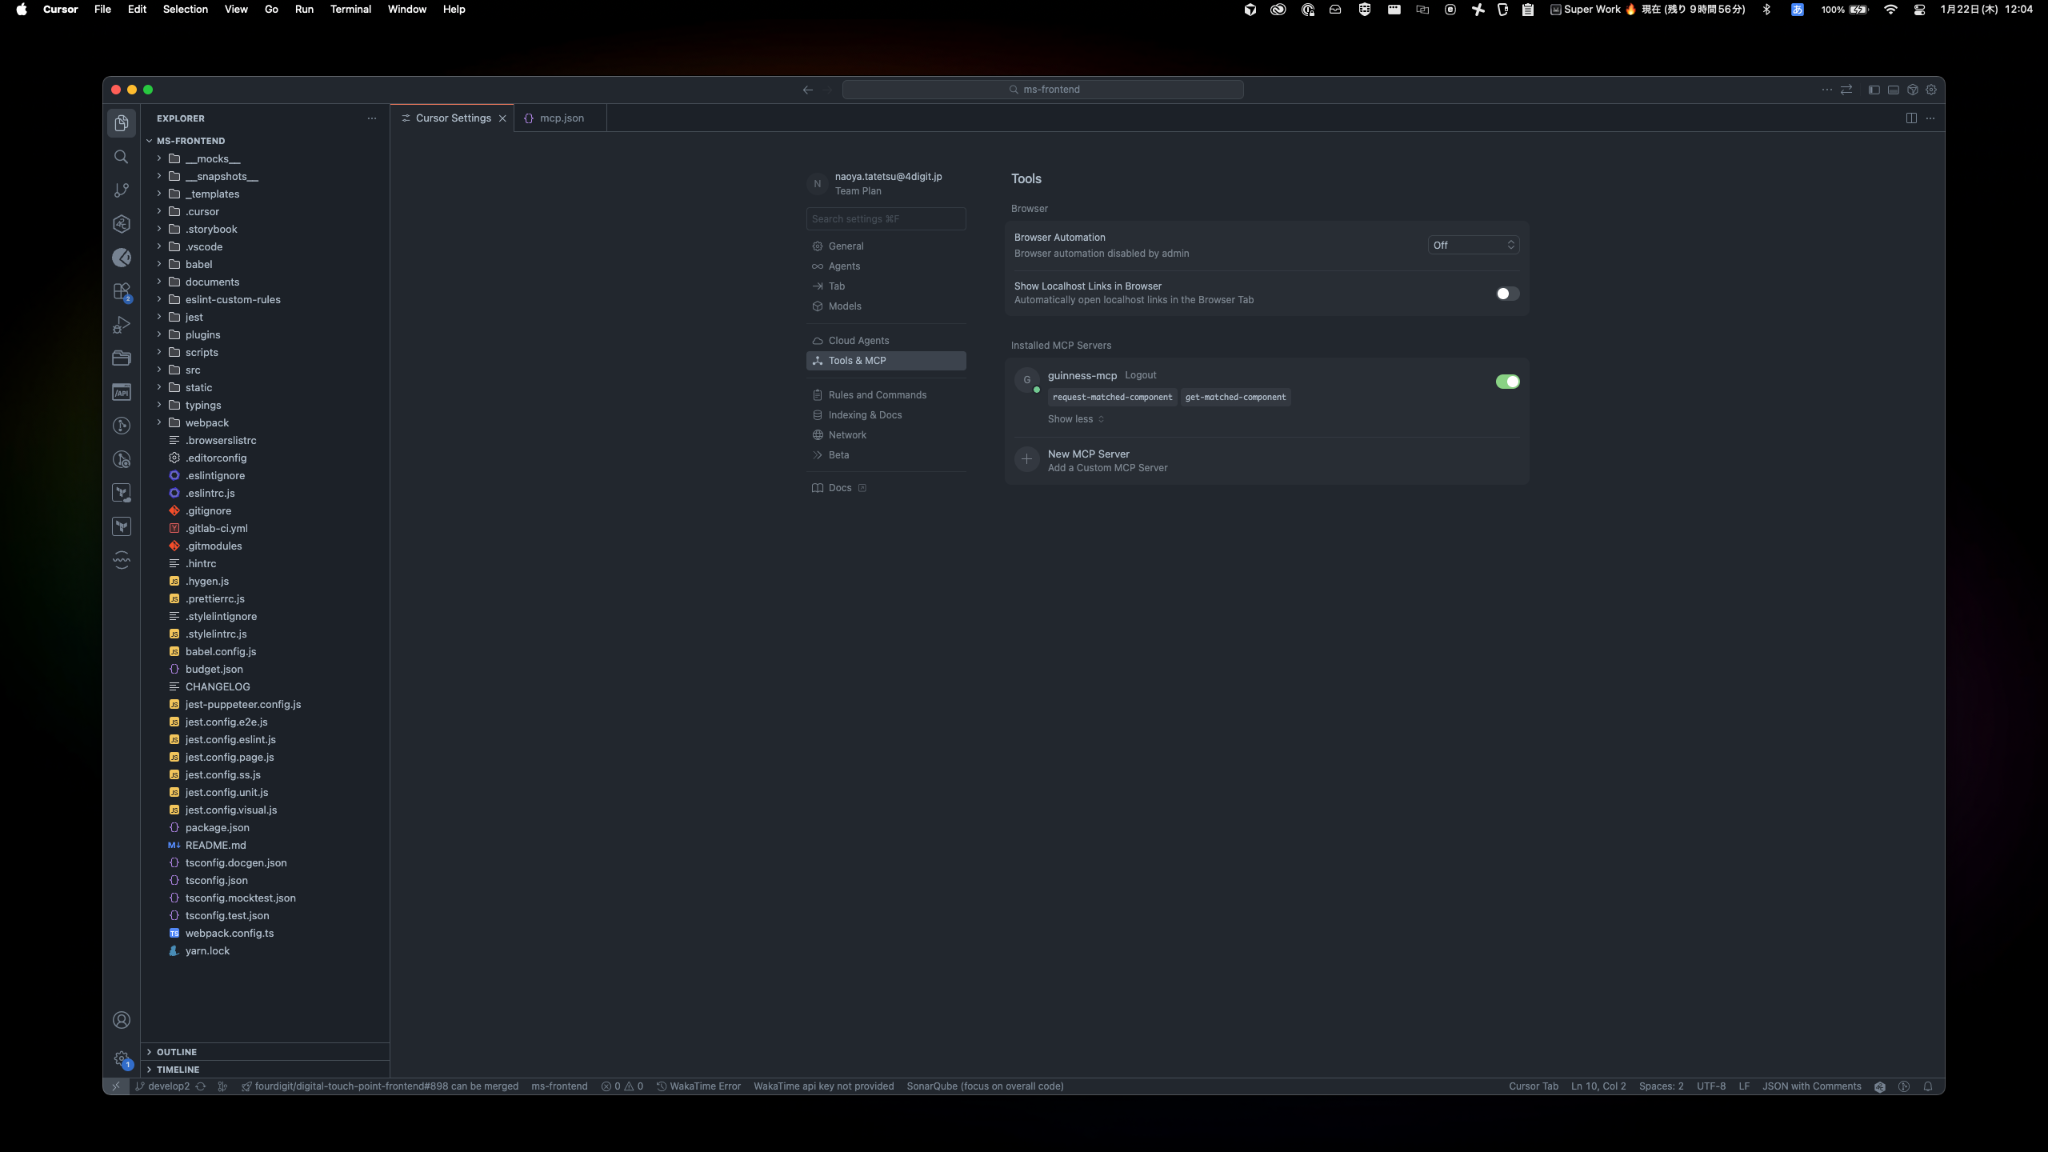Click the go back arrow in title bar
The width and height of the screenshot is (2048, 1152).
(x=808, y=90)
